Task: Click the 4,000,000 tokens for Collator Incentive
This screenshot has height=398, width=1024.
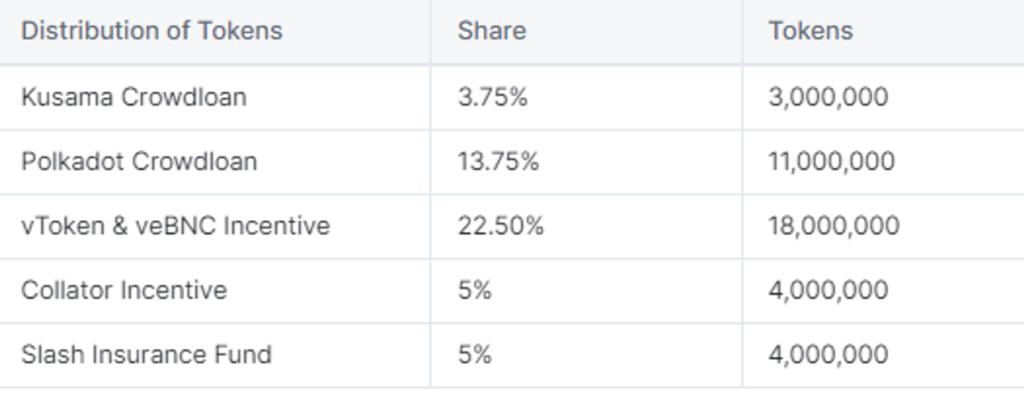Action: pyautogui.click(x=828, y=290)
